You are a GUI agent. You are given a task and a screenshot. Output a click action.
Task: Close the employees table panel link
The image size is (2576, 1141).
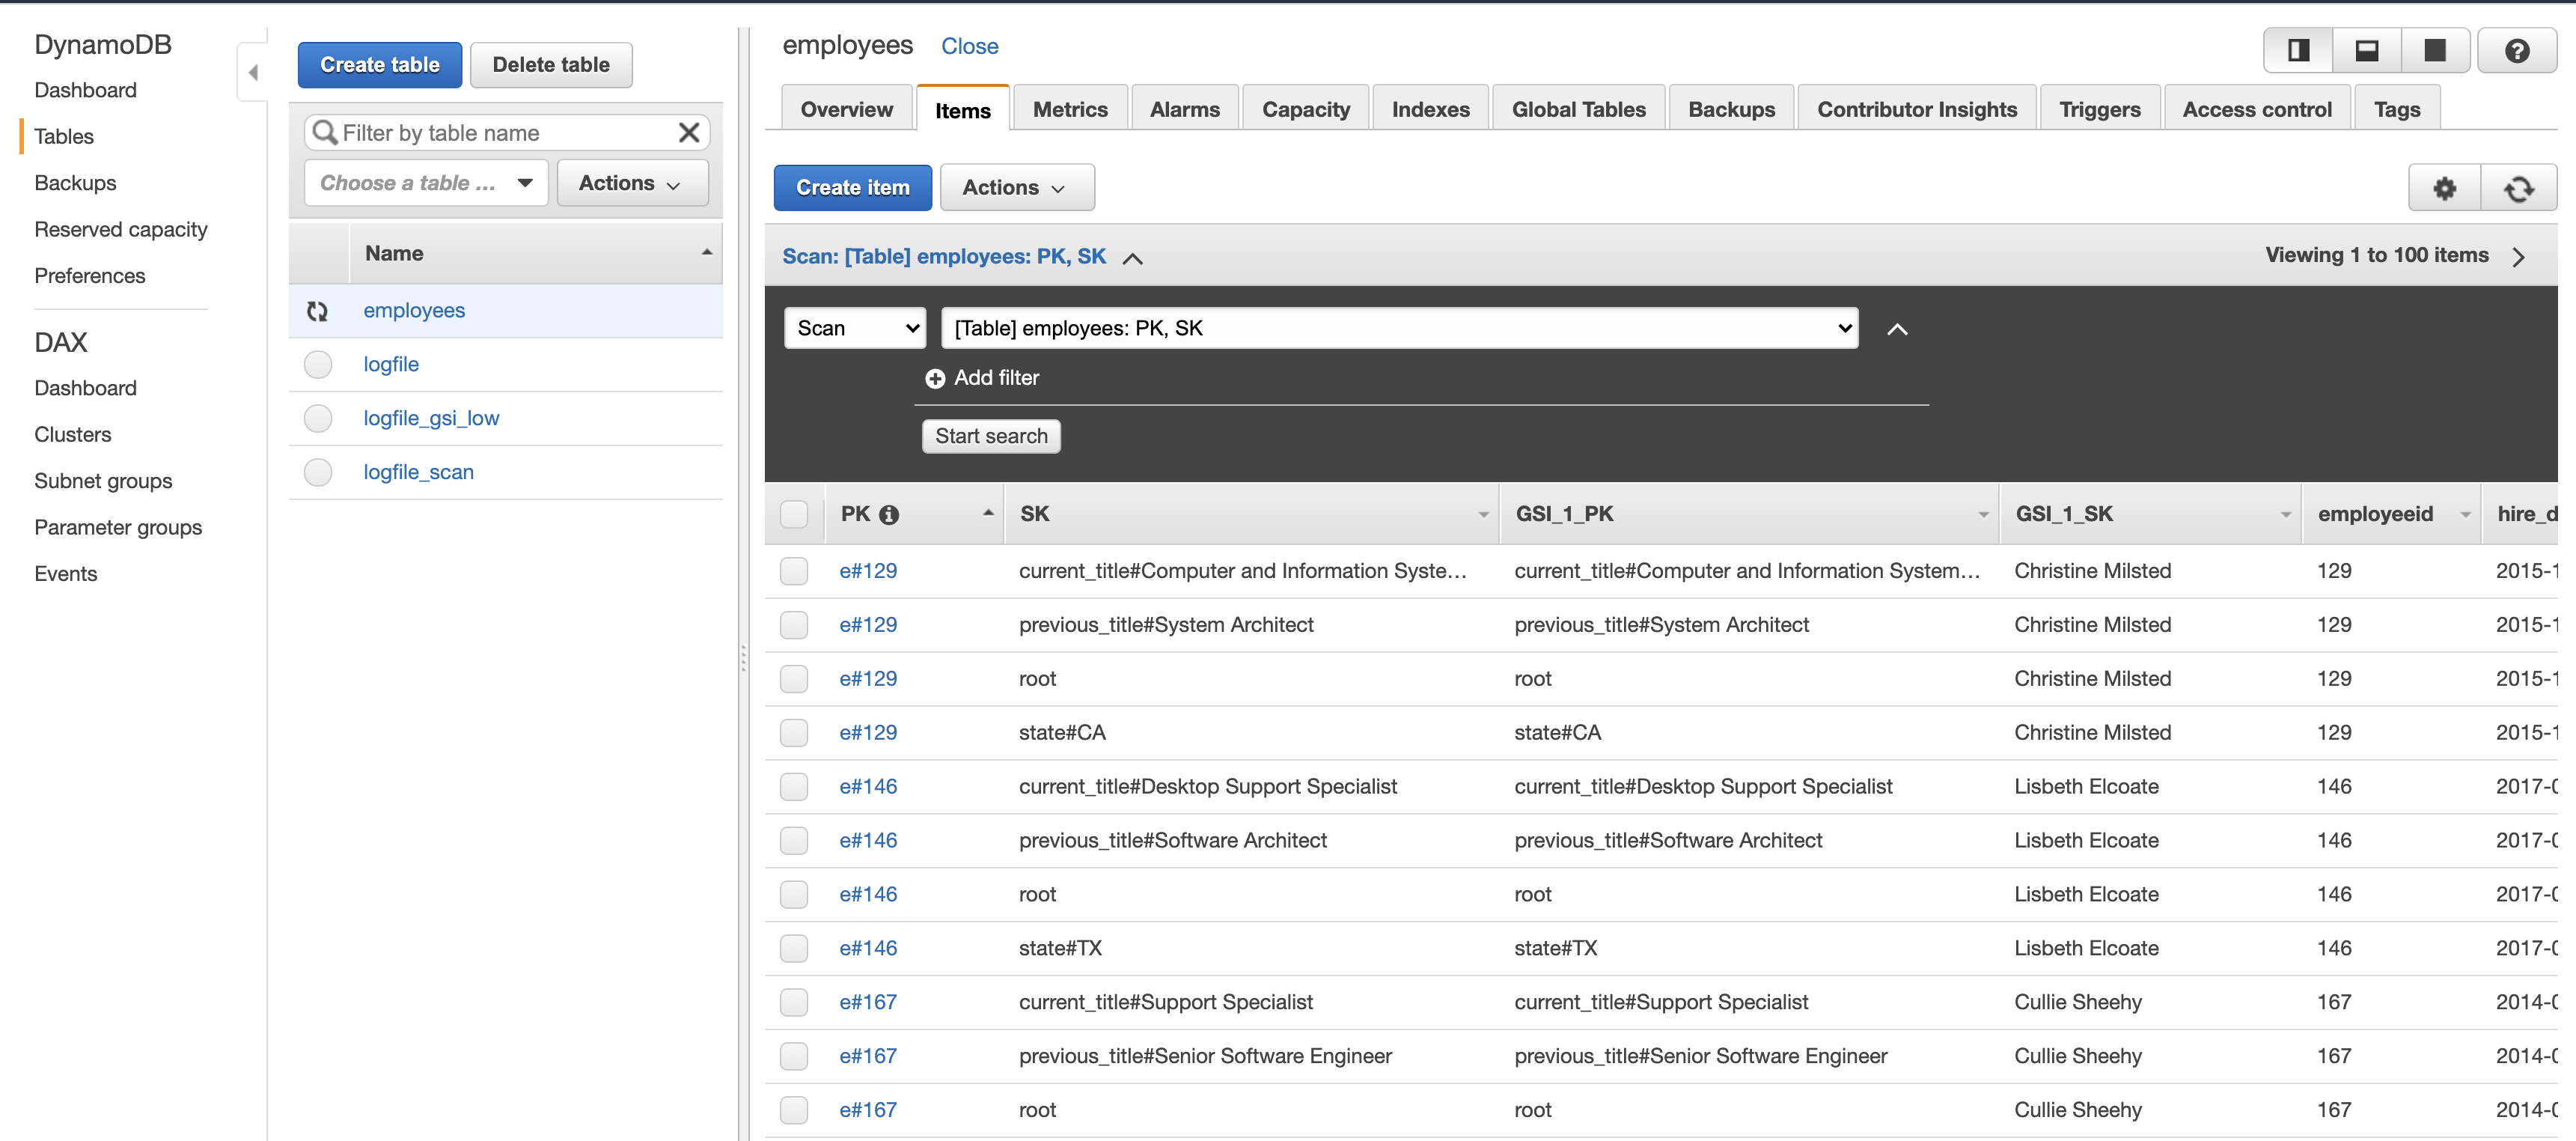tap(969, 46)
